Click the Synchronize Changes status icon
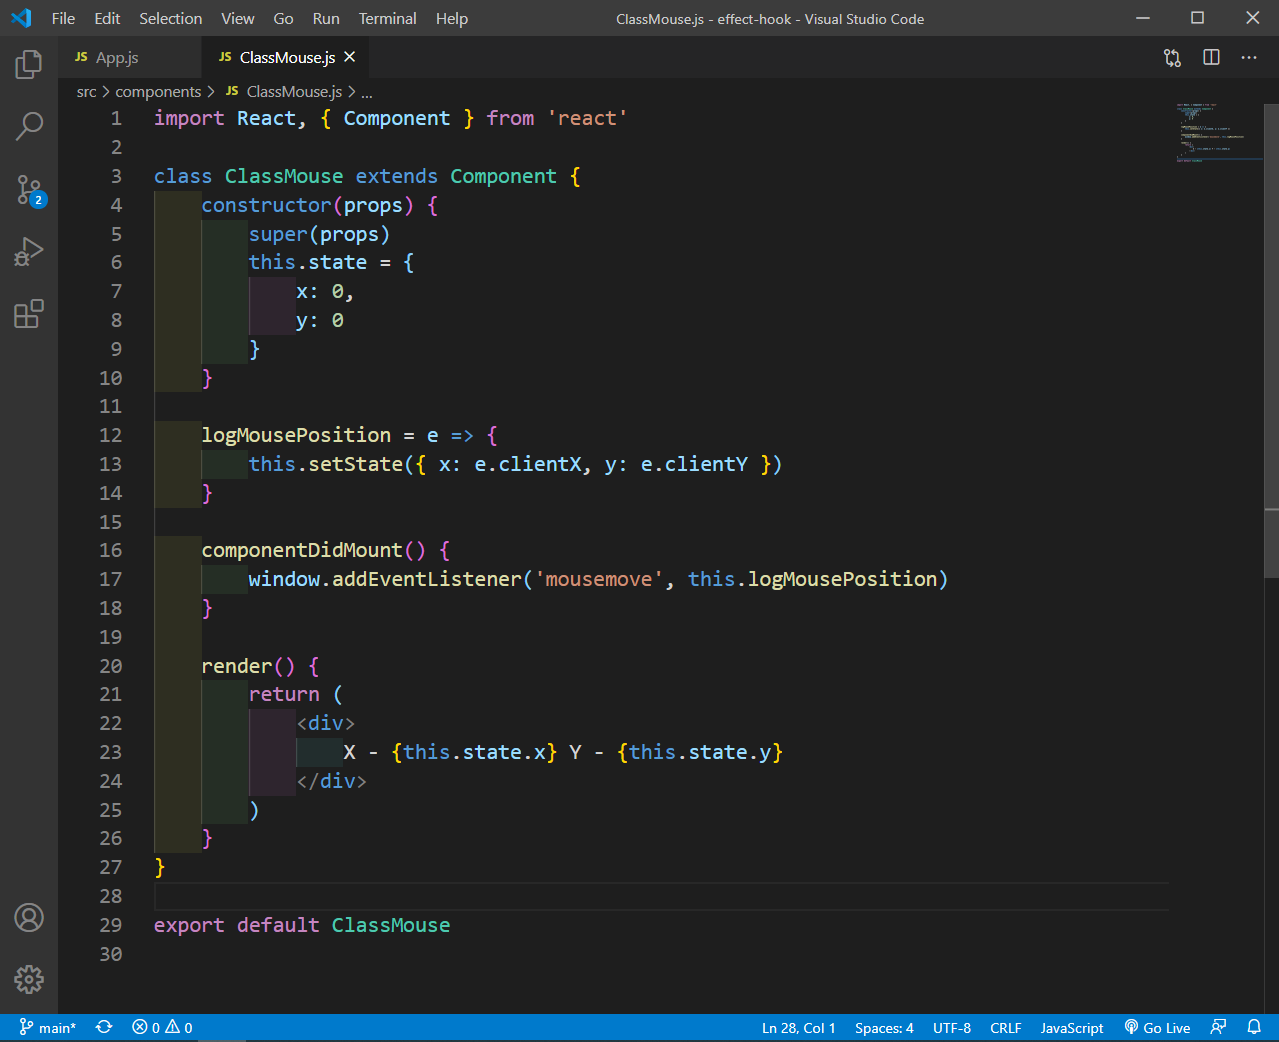Screen dimensions: 1279x1042 (x=104, y=1027)
